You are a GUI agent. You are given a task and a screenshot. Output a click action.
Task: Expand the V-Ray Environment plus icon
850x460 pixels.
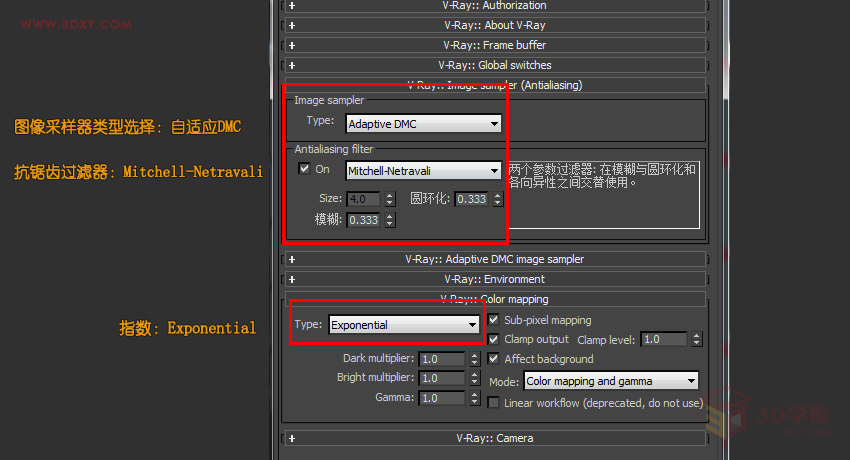click(292, 280)
